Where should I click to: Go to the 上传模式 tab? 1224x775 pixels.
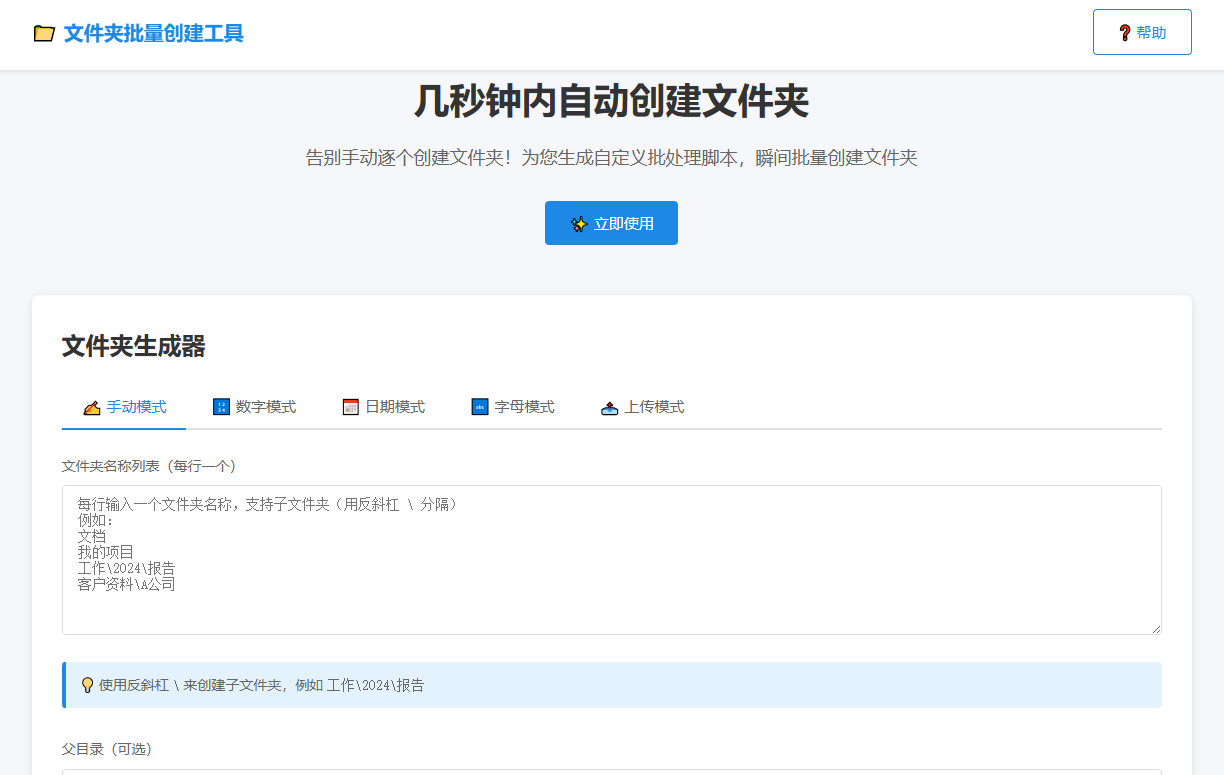[654, 407]
